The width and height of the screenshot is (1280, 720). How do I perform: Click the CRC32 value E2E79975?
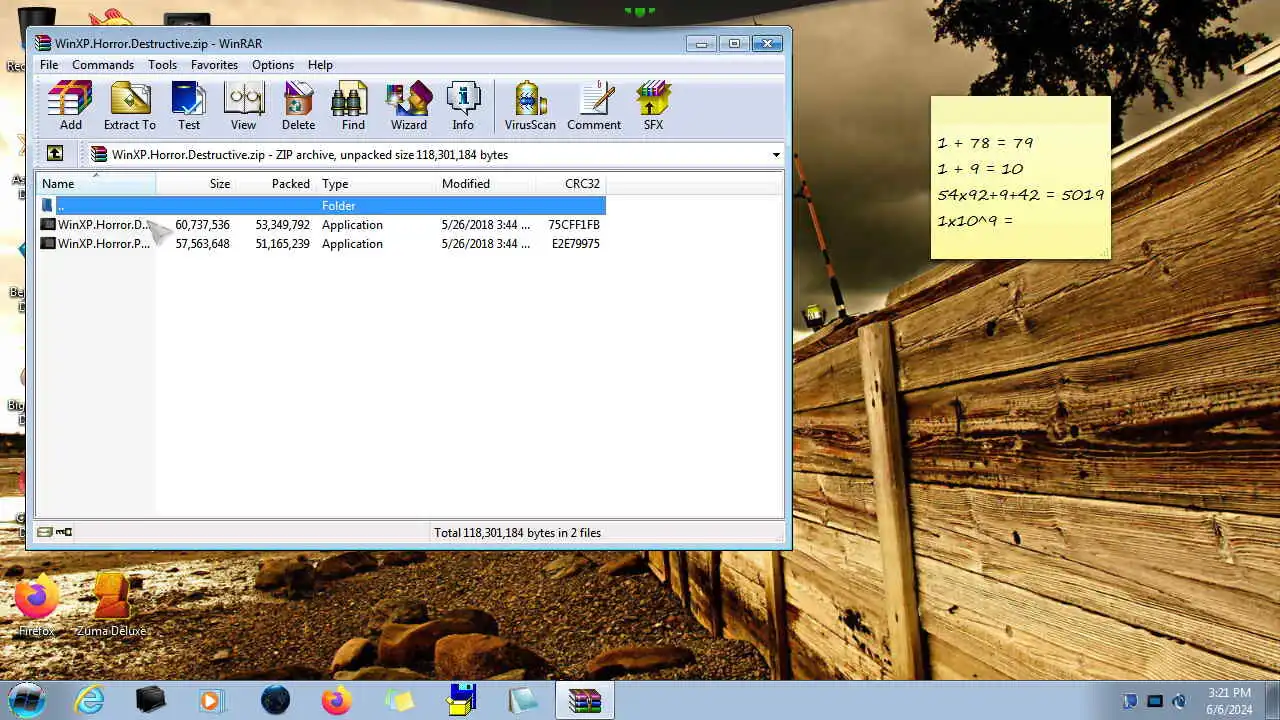(x=576, y=244)
